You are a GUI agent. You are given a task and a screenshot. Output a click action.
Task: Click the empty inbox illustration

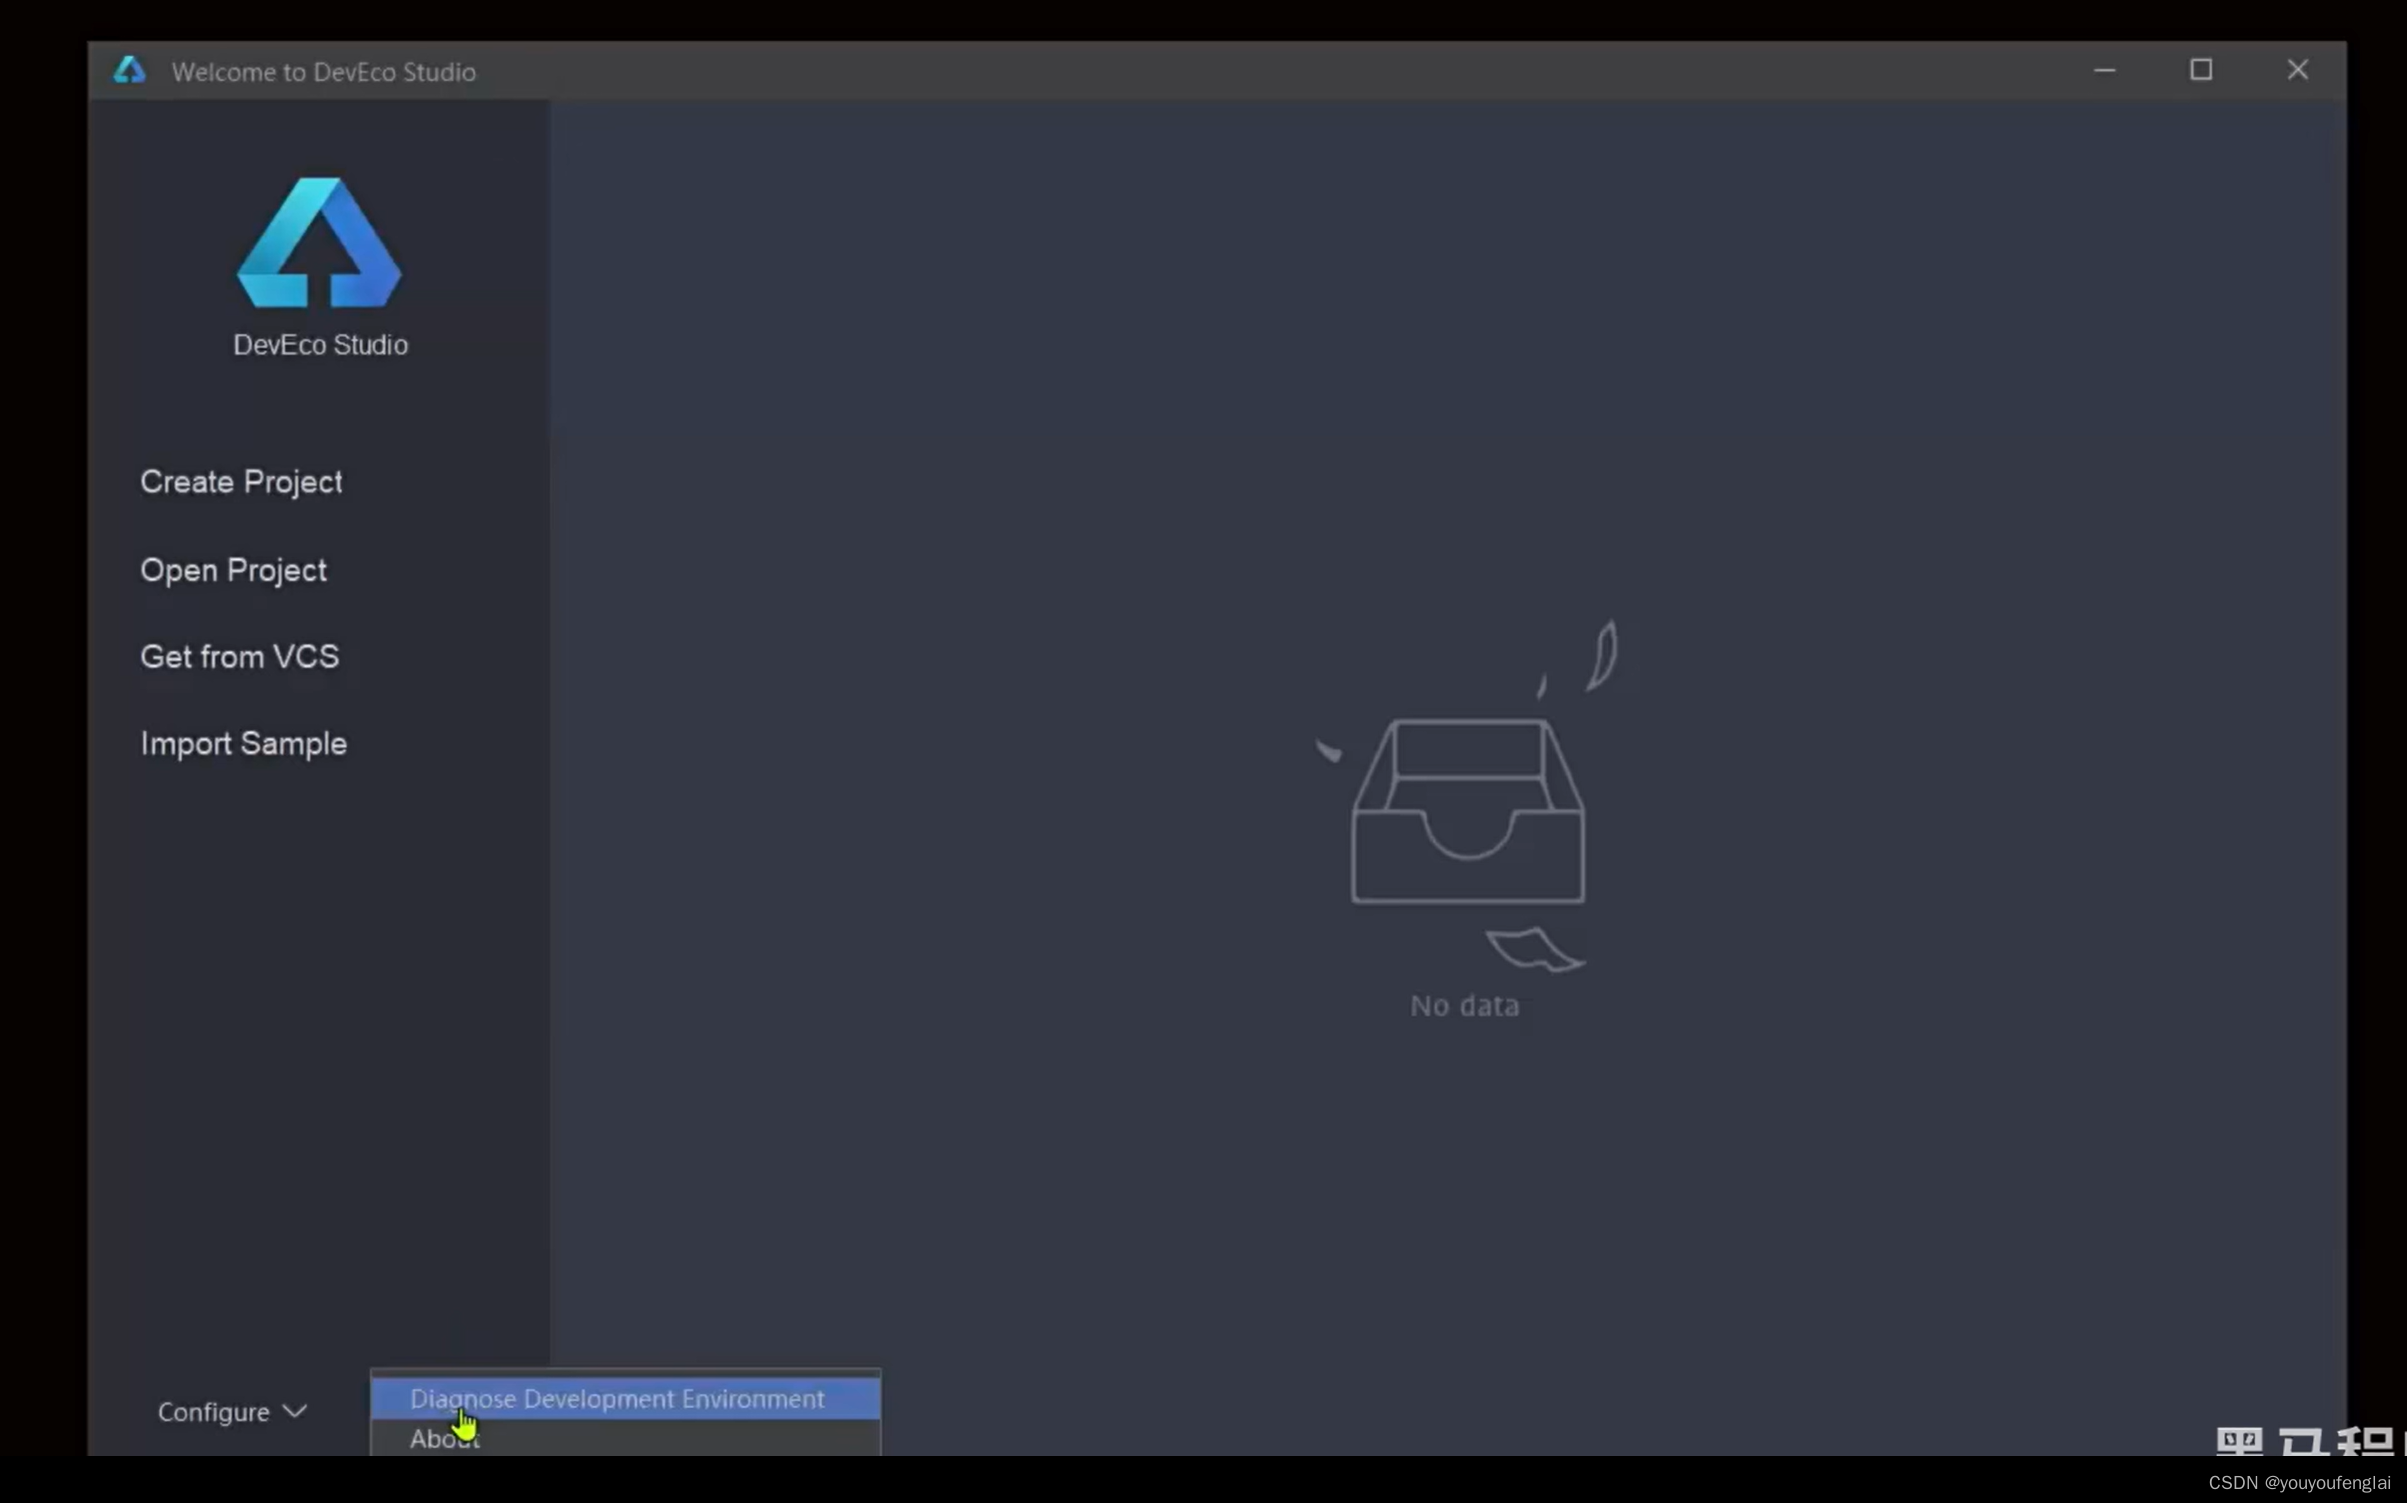tap(1467, 812)
